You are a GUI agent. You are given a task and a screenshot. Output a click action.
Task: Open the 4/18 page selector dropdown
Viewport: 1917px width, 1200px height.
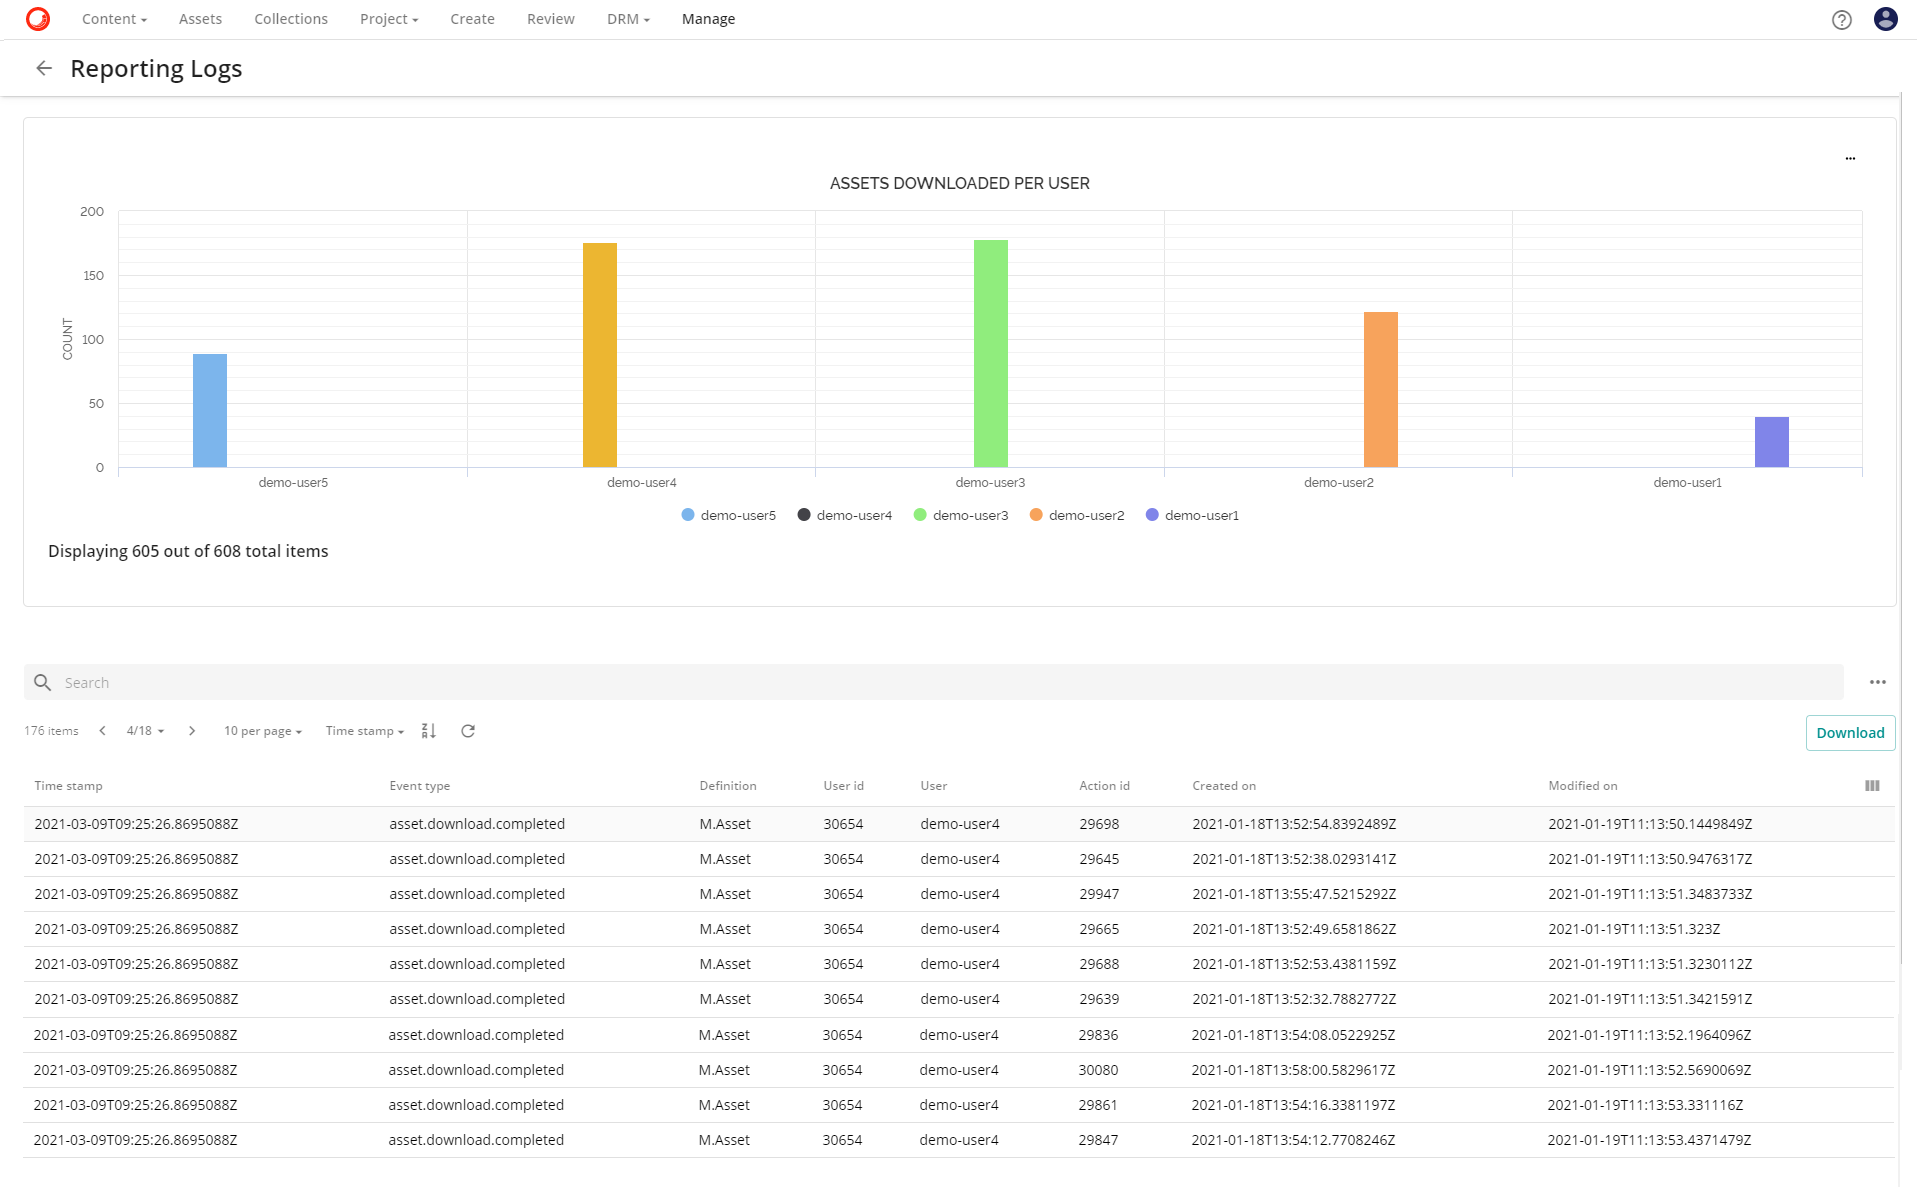click(145, 731)
